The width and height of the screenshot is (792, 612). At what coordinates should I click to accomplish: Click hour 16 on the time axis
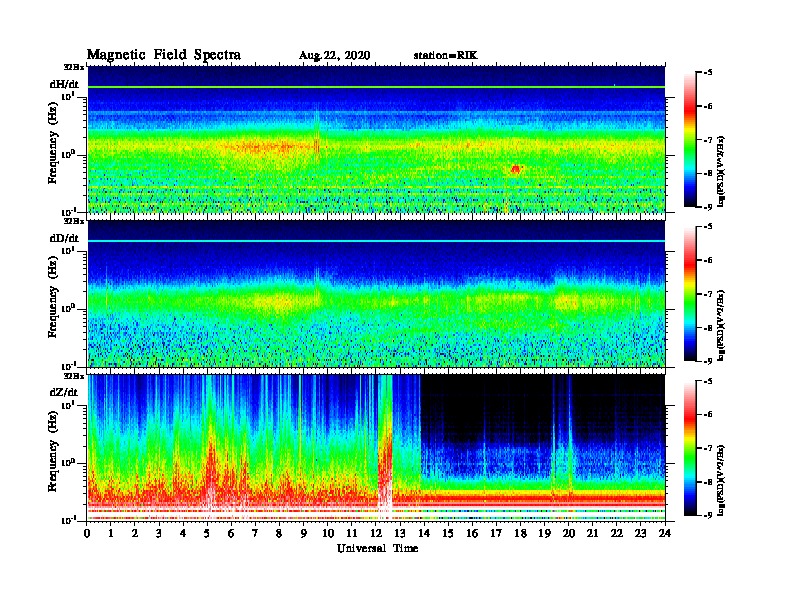tap(472, 533)
